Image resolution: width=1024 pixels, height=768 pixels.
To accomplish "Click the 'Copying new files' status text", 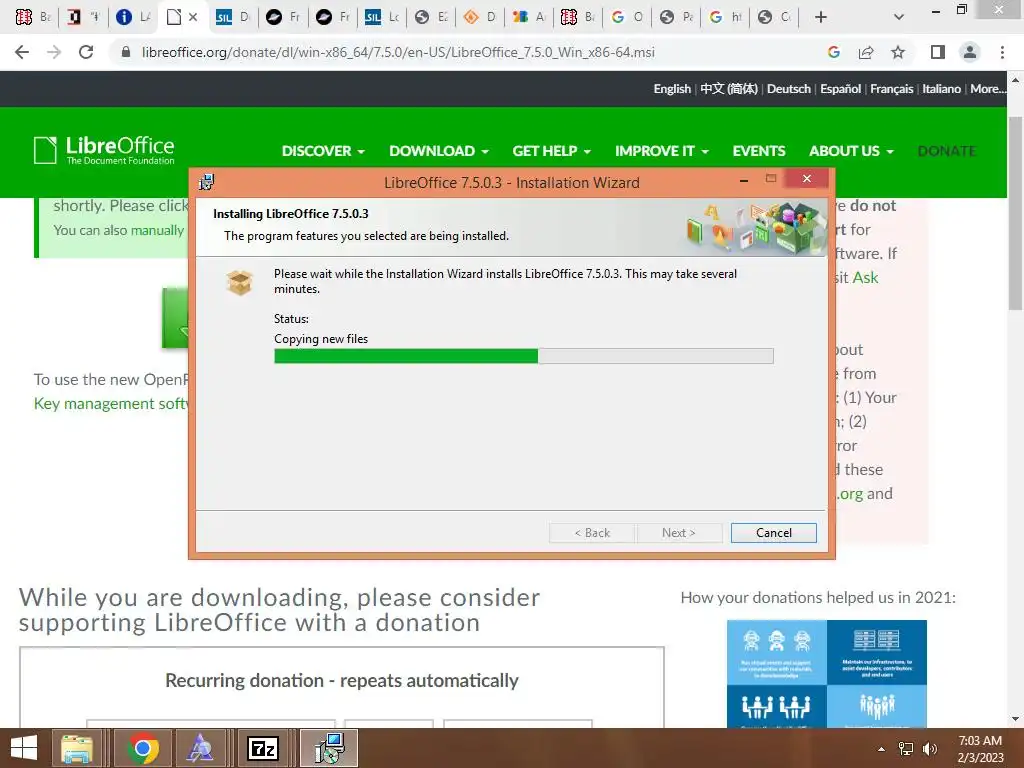I will [321, 339].
